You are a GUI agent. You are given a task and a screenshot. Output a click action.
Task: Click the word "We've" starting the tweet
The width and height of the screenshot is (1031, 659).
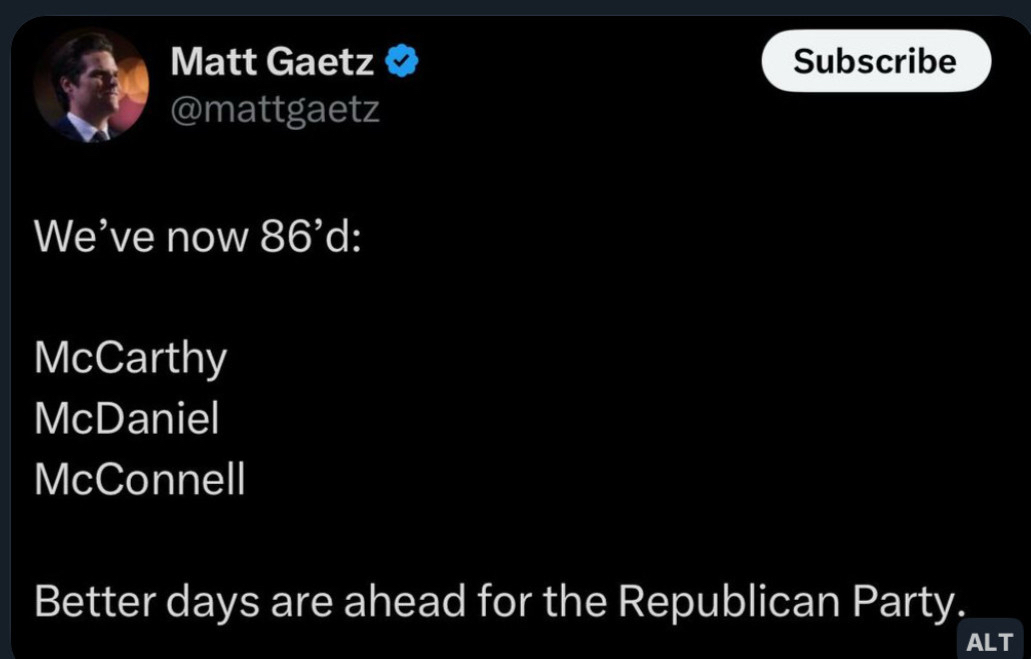click(x=84, y=236)
